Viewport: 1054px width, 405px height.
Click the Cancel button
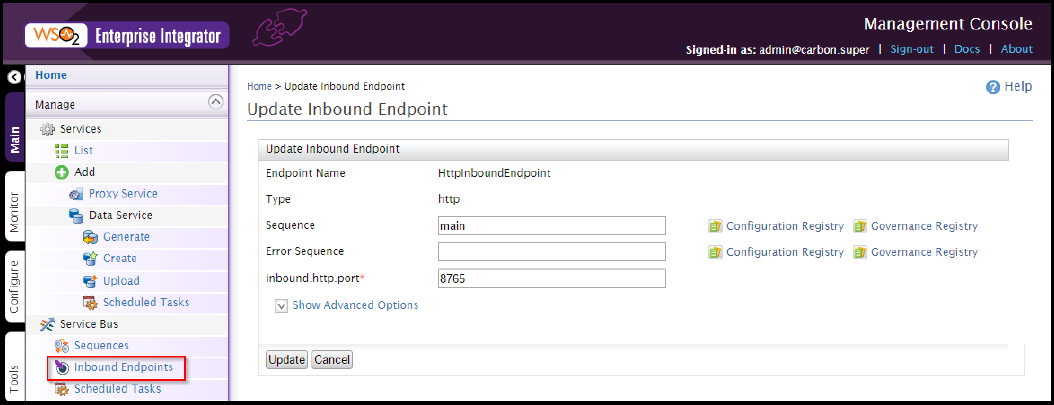332,360
